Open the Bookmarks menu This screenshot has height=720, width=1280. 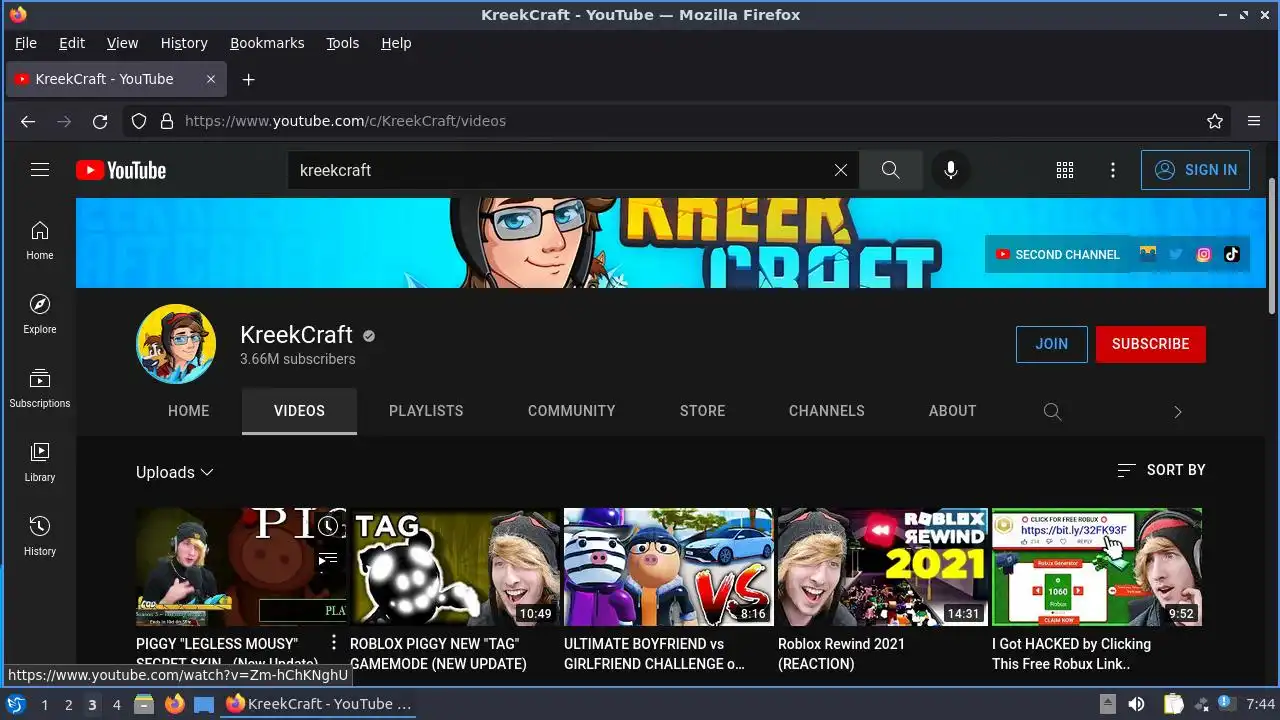point(267,43)
